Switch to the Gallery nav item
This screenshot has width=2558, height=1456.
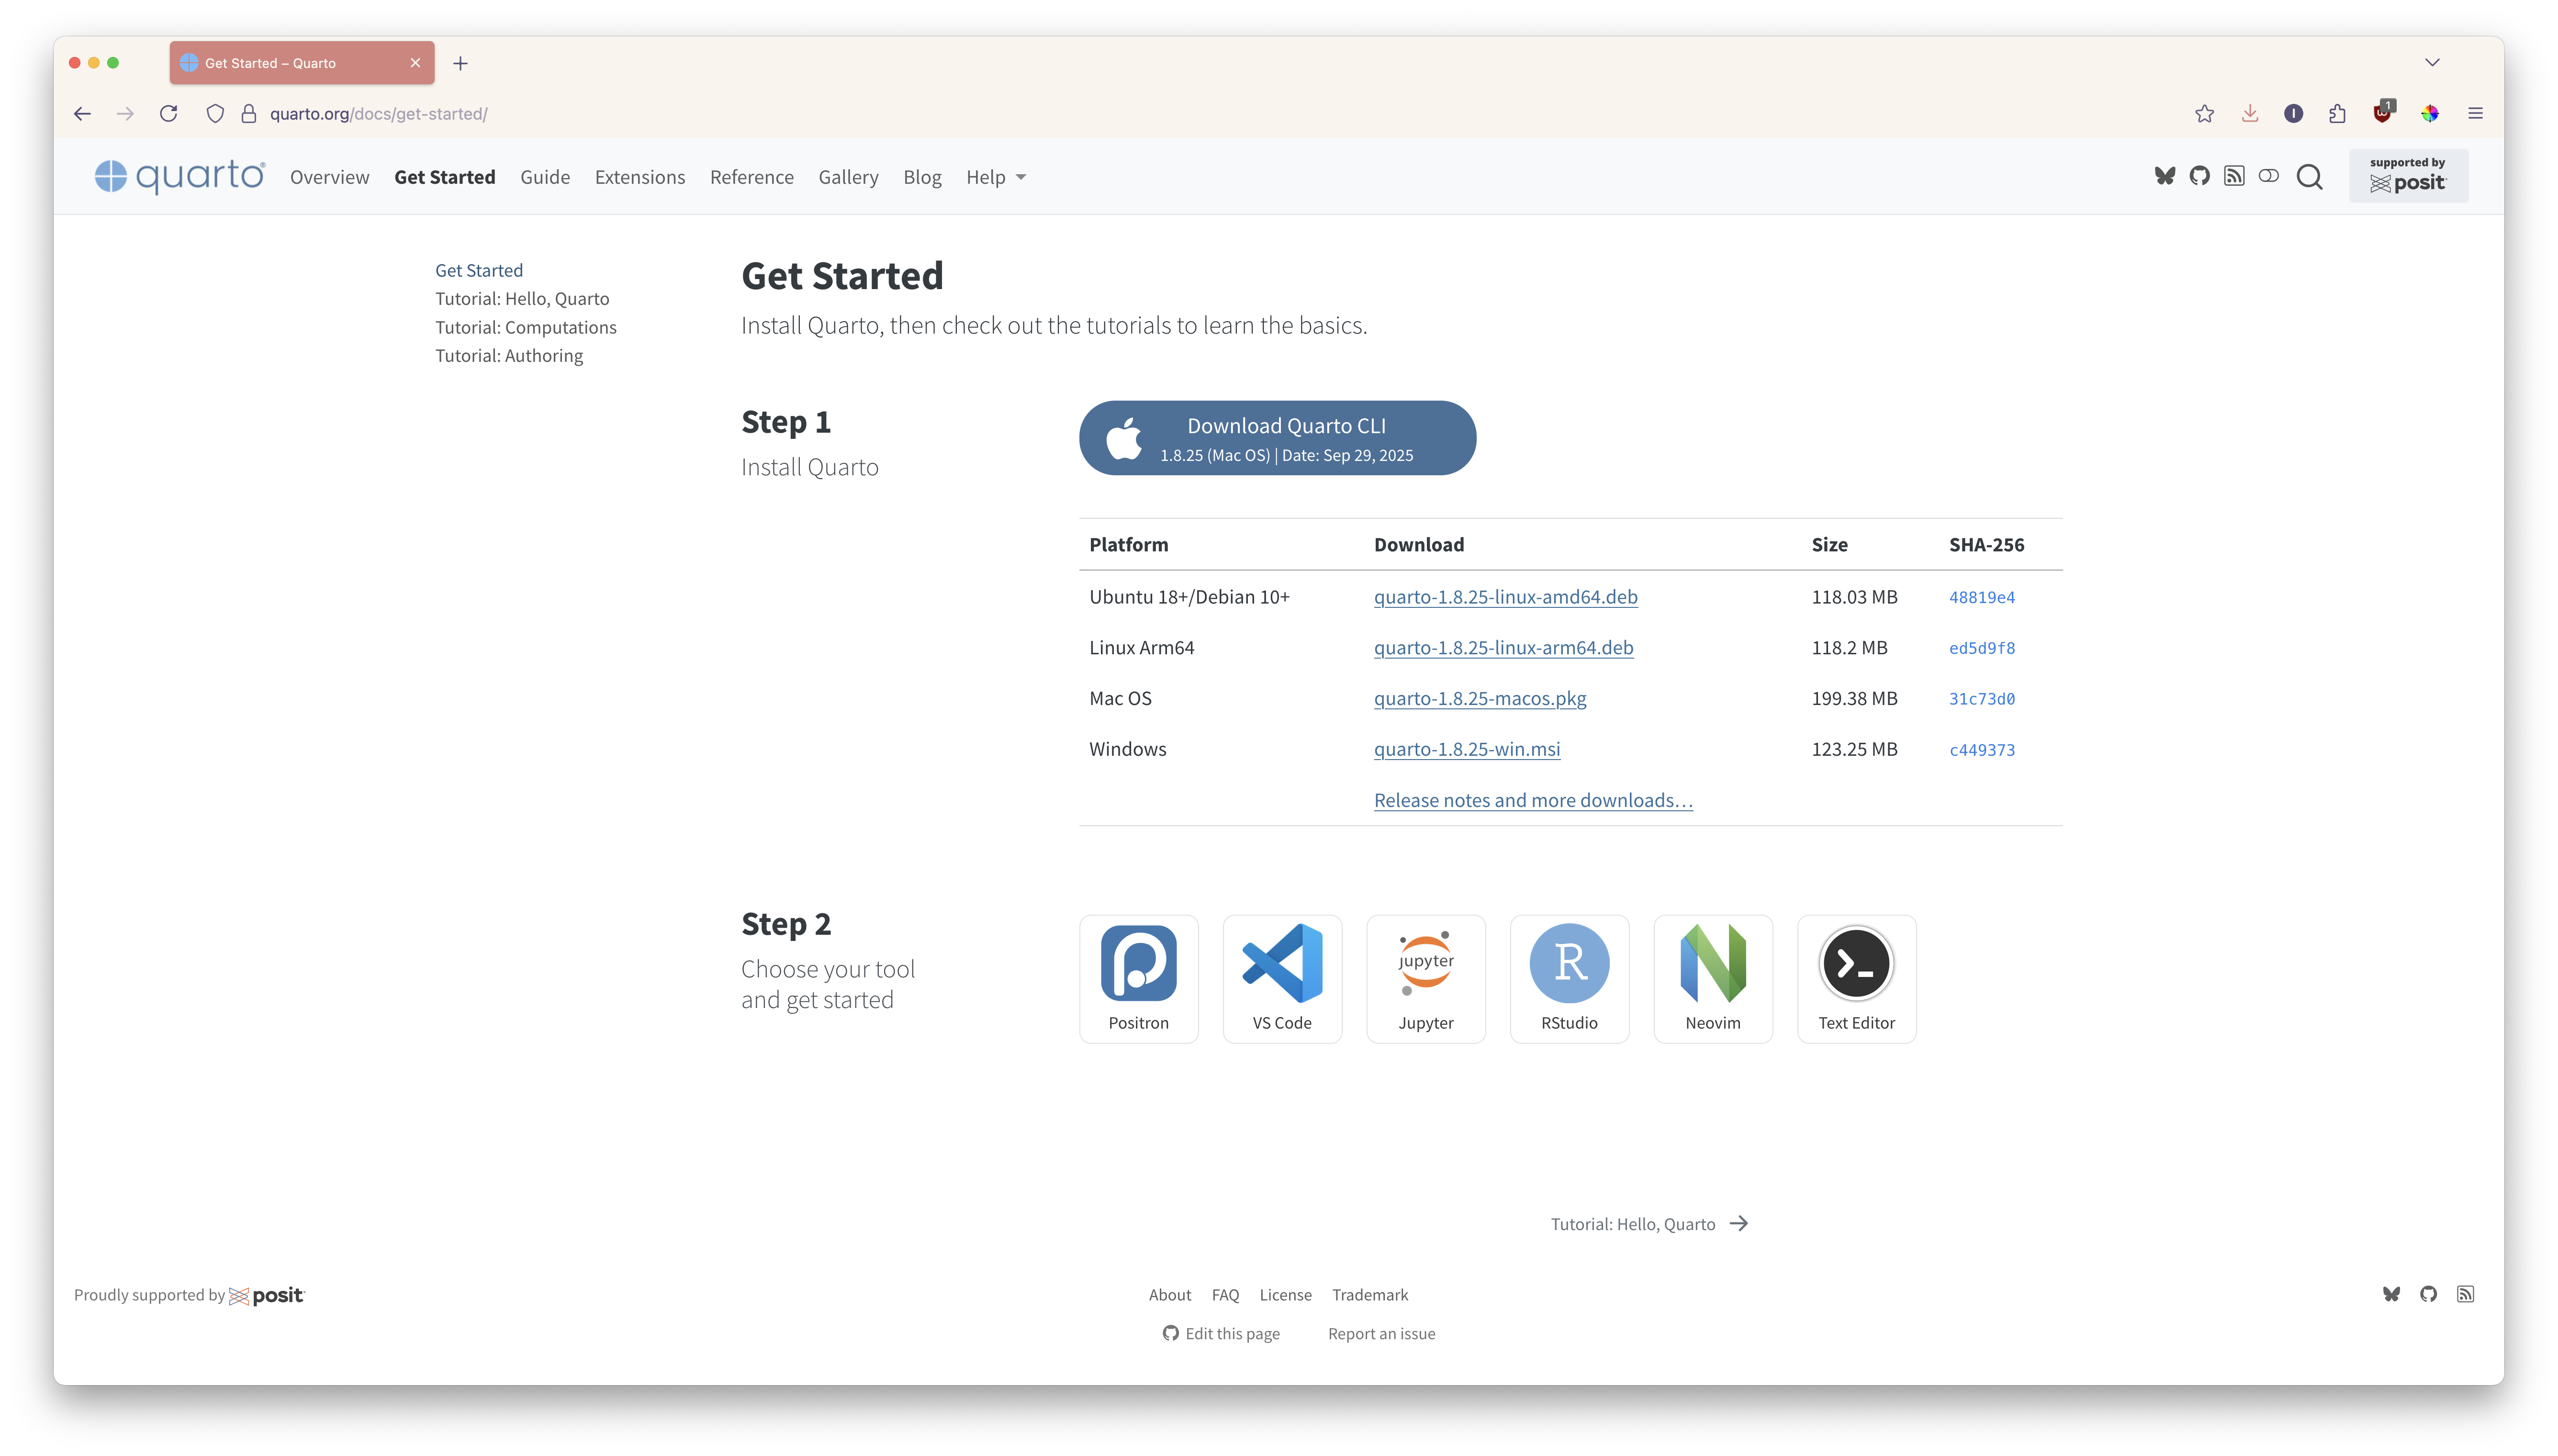pos(848,177)
